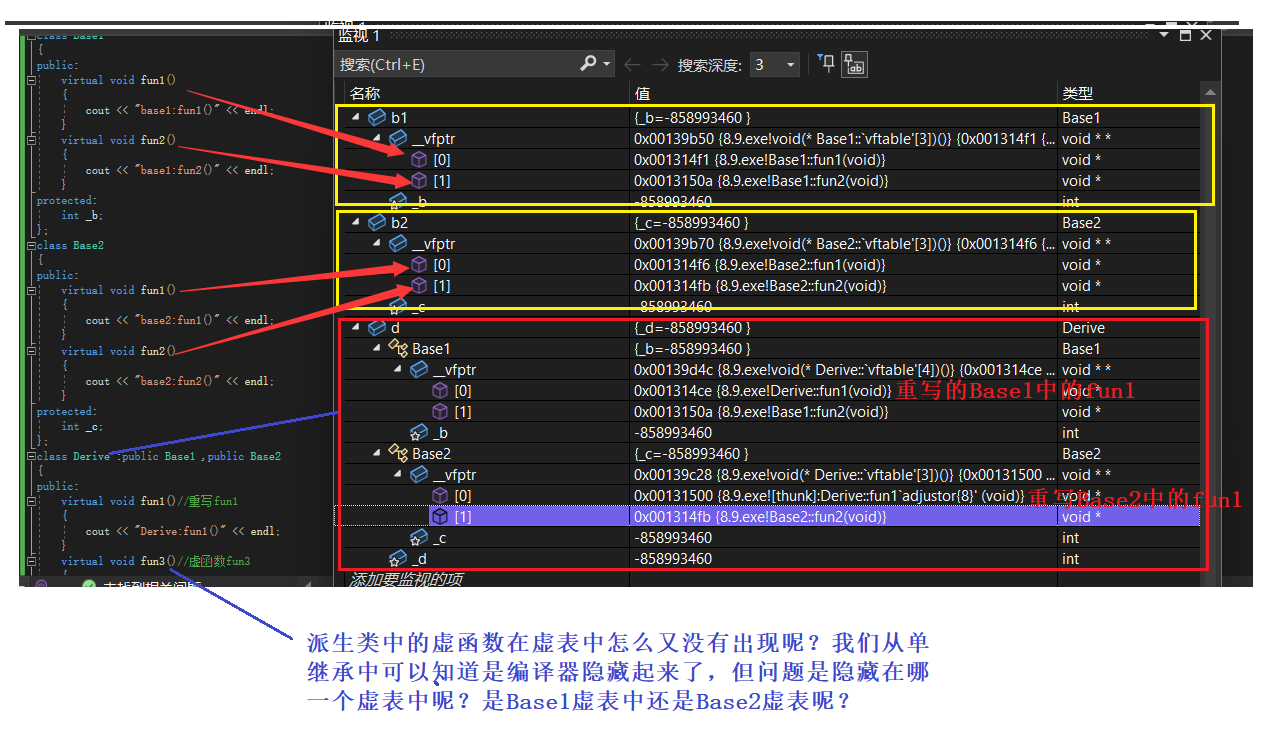Click the cube icon in the highlighted [1] row

click(440, 517)
